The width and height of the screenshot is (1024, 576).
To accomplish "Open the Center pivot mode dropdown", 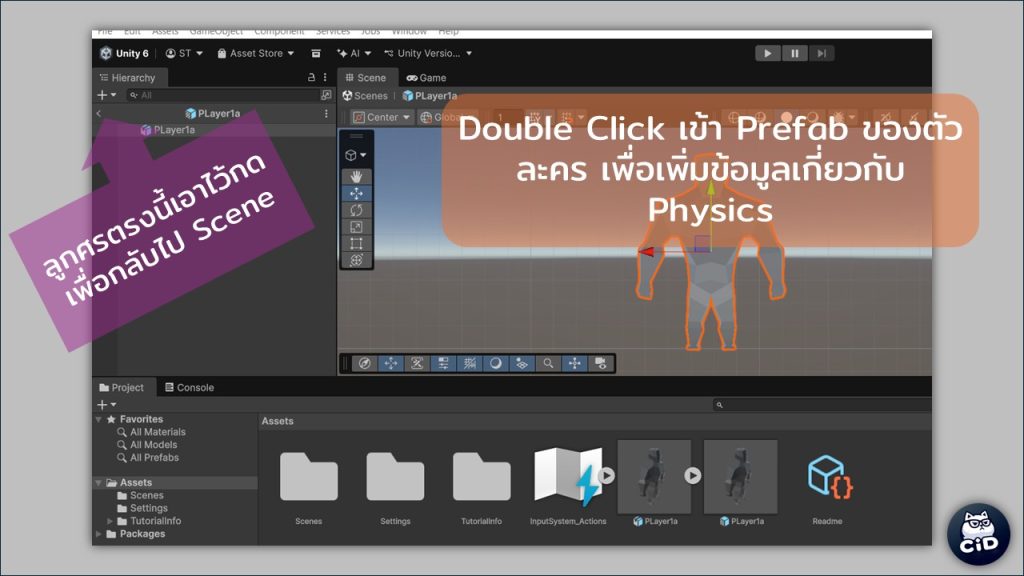I will [381, 117].
